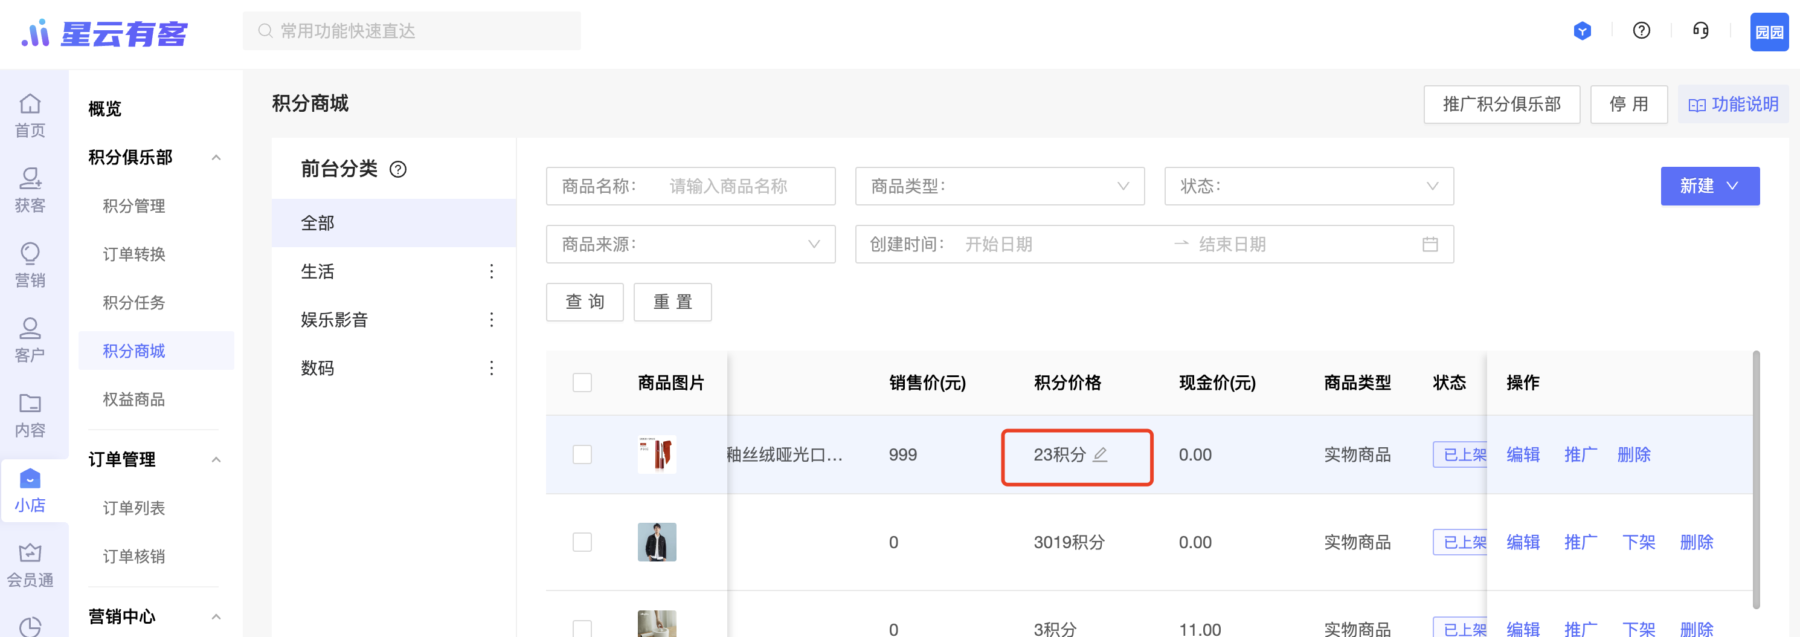
Task: Open the 状态 dropdown filter
Action: click(x=1308, y=186)
